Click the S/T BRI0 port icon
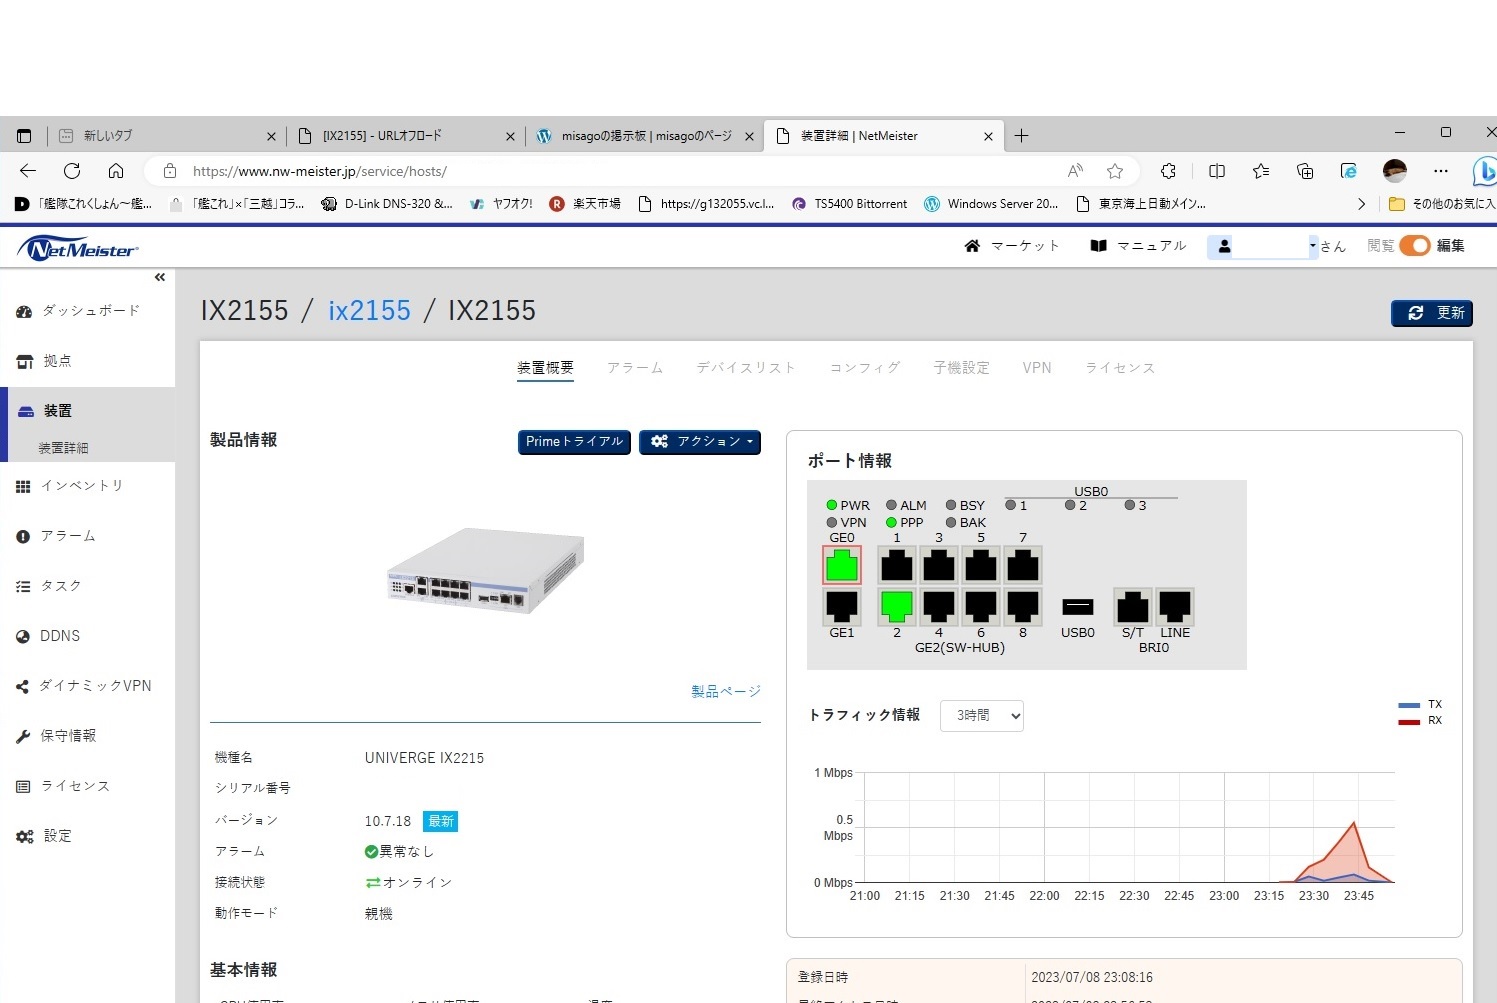 pos(1133,606)
